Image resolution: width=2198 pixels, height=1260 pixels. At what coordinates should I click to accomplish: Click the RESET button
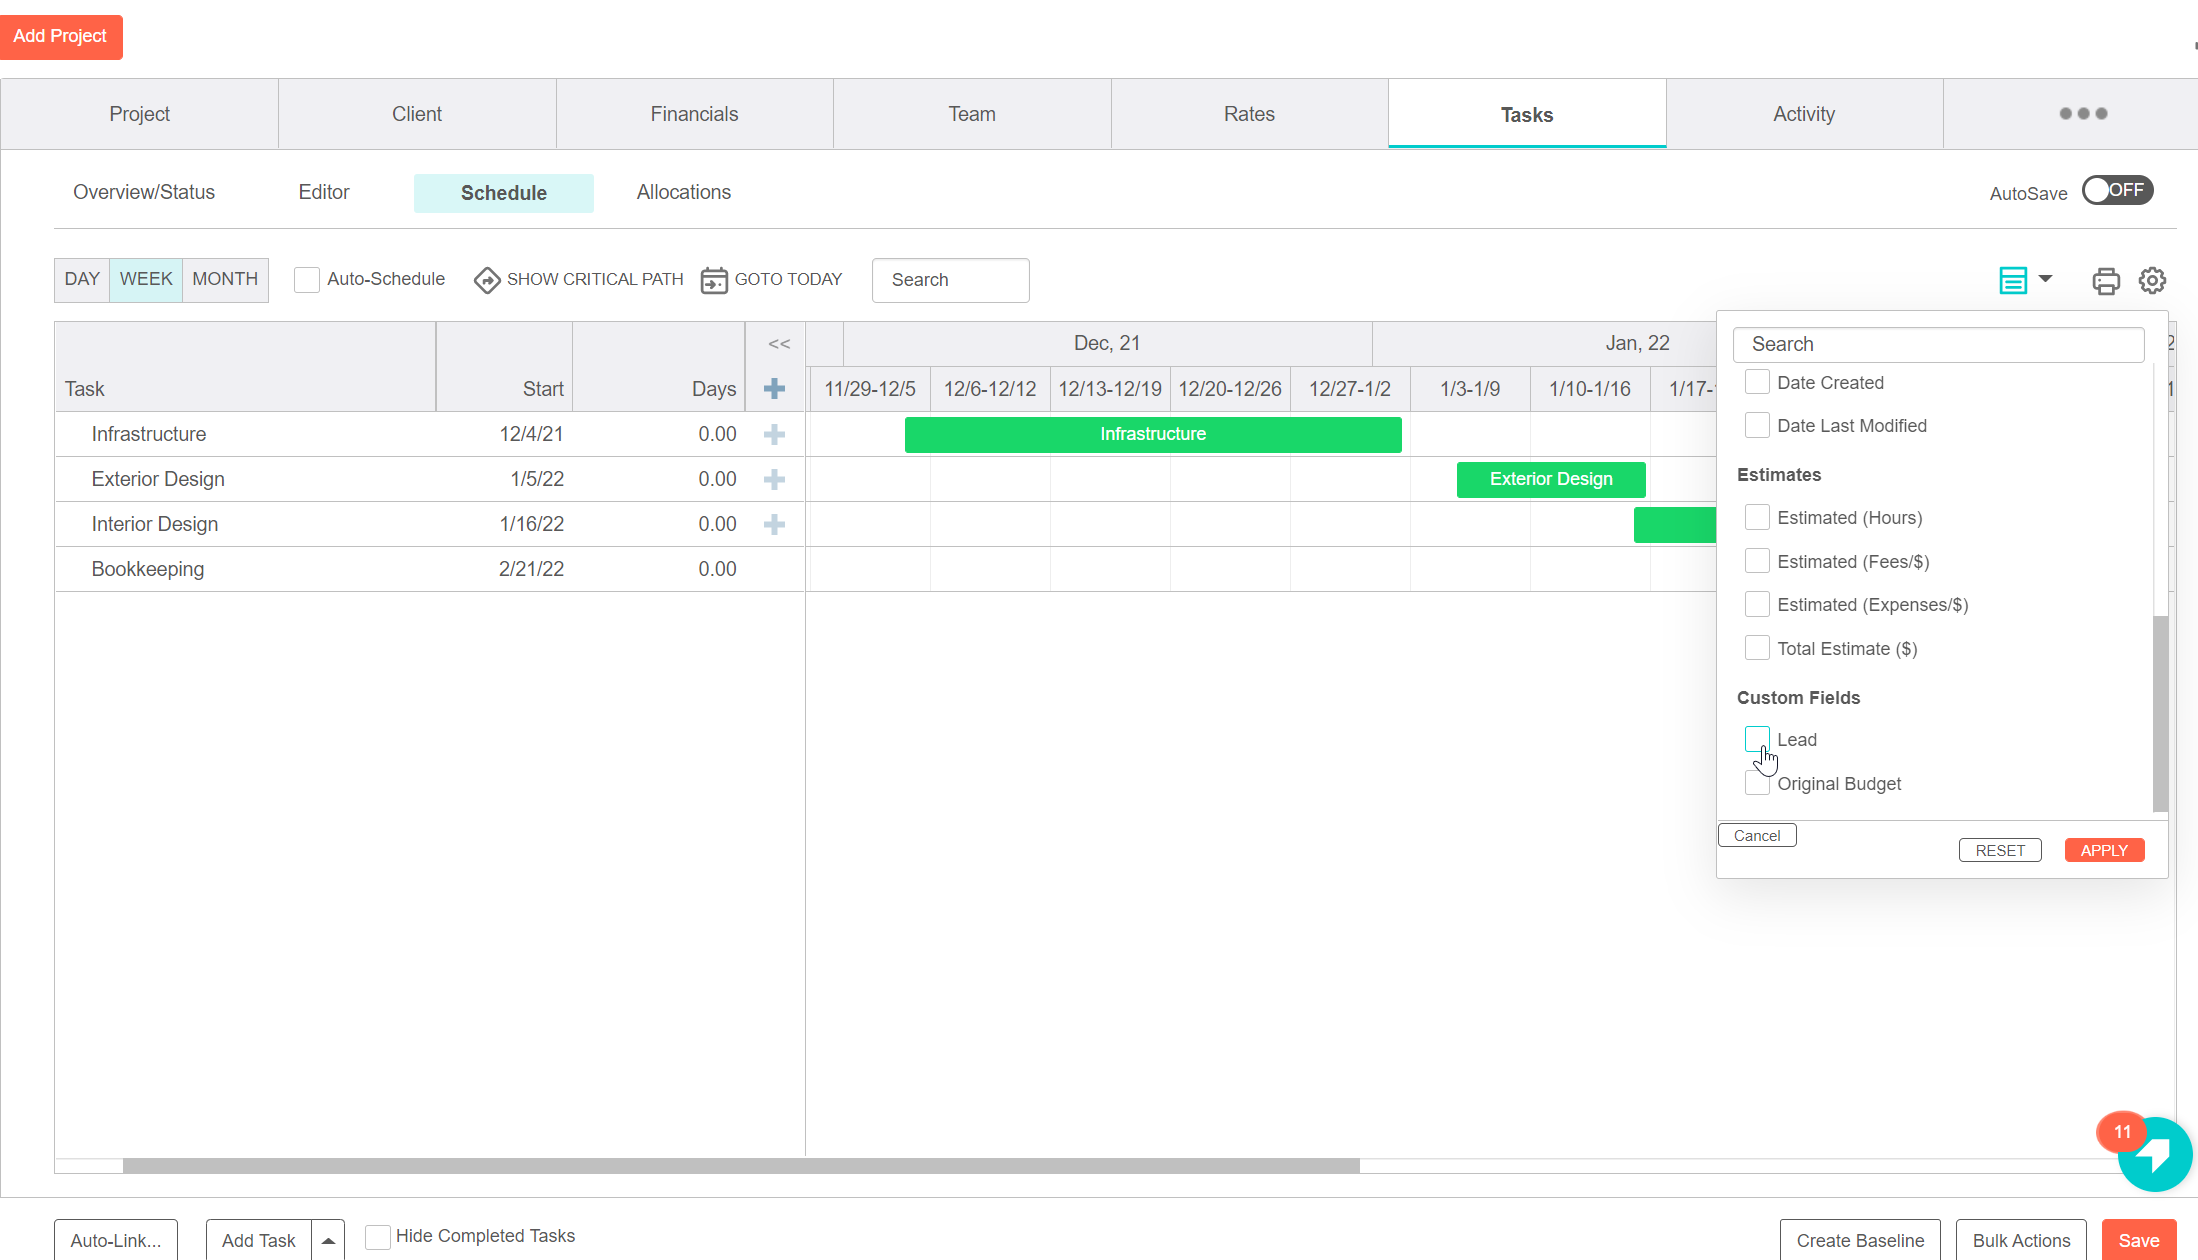coord(2000,850)
